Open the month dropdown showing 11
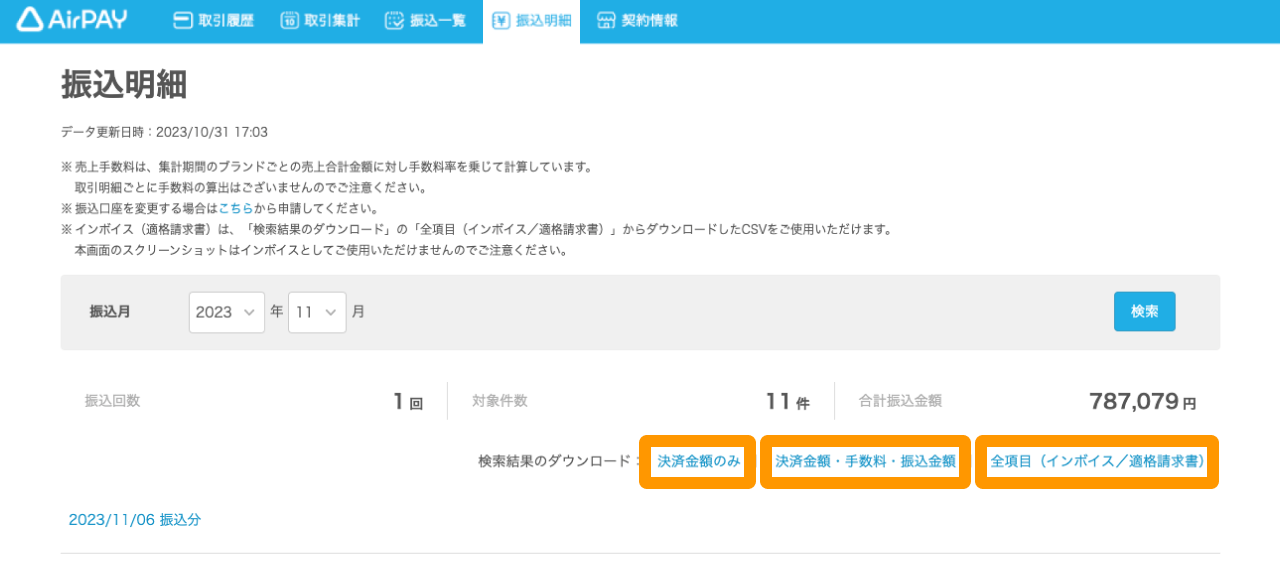 (317, 312)
